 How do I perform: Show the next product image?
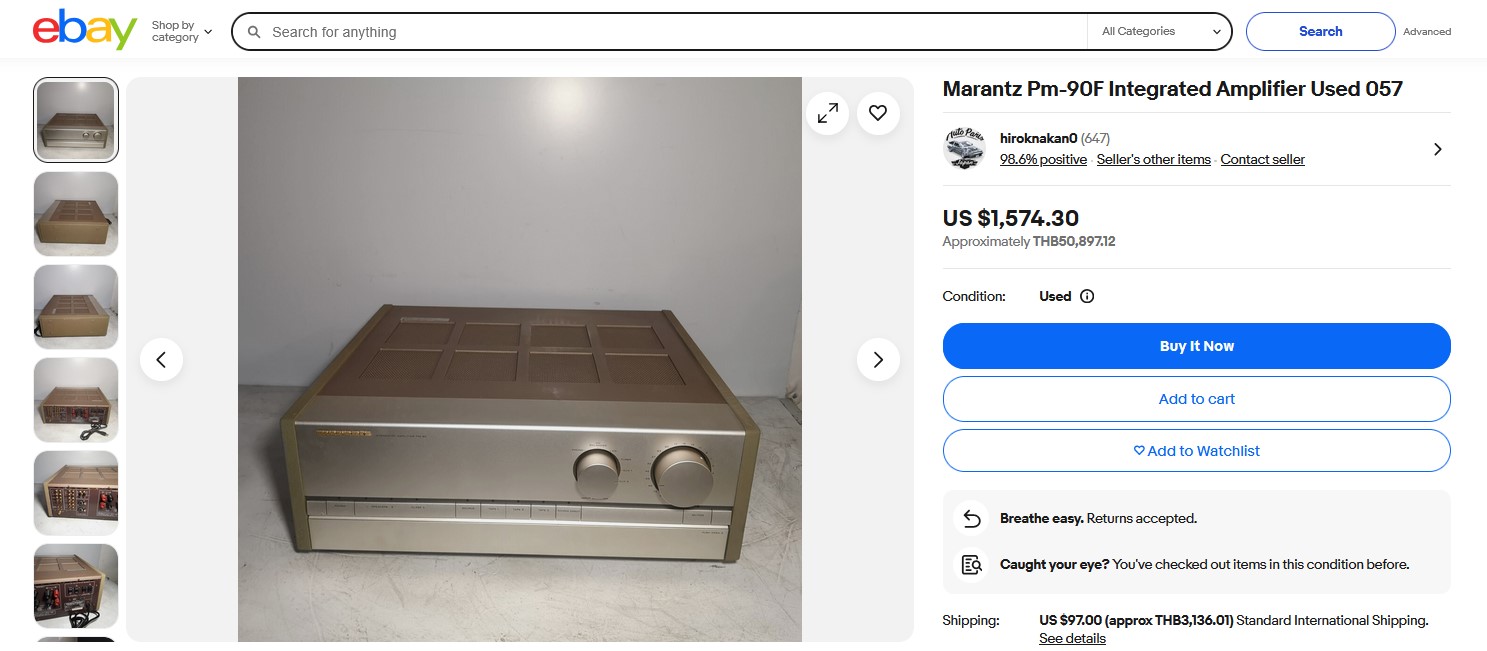click(x=878, y=360)
